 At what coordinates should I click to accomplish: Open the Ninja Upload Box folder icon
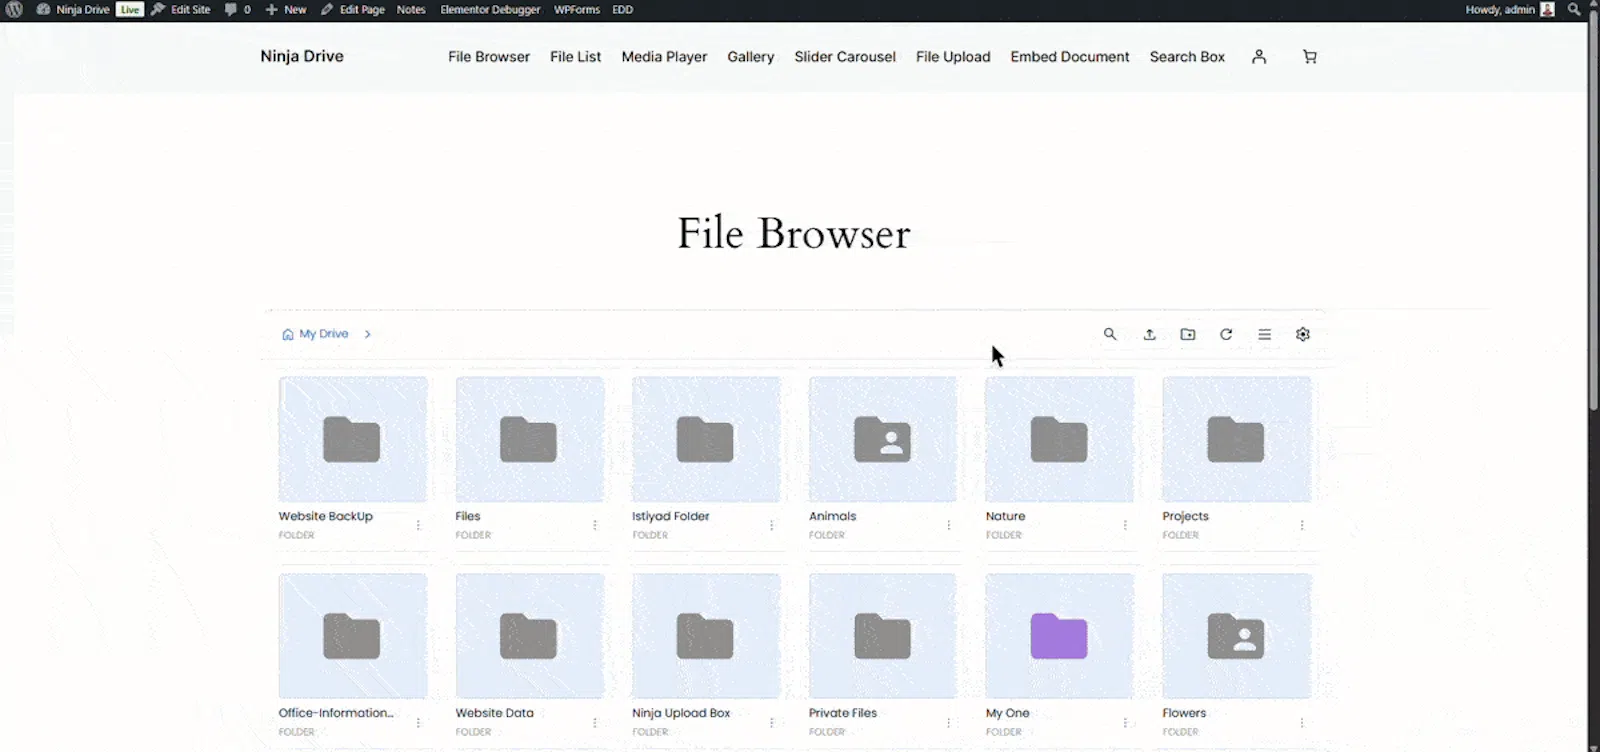pos(705,636)
